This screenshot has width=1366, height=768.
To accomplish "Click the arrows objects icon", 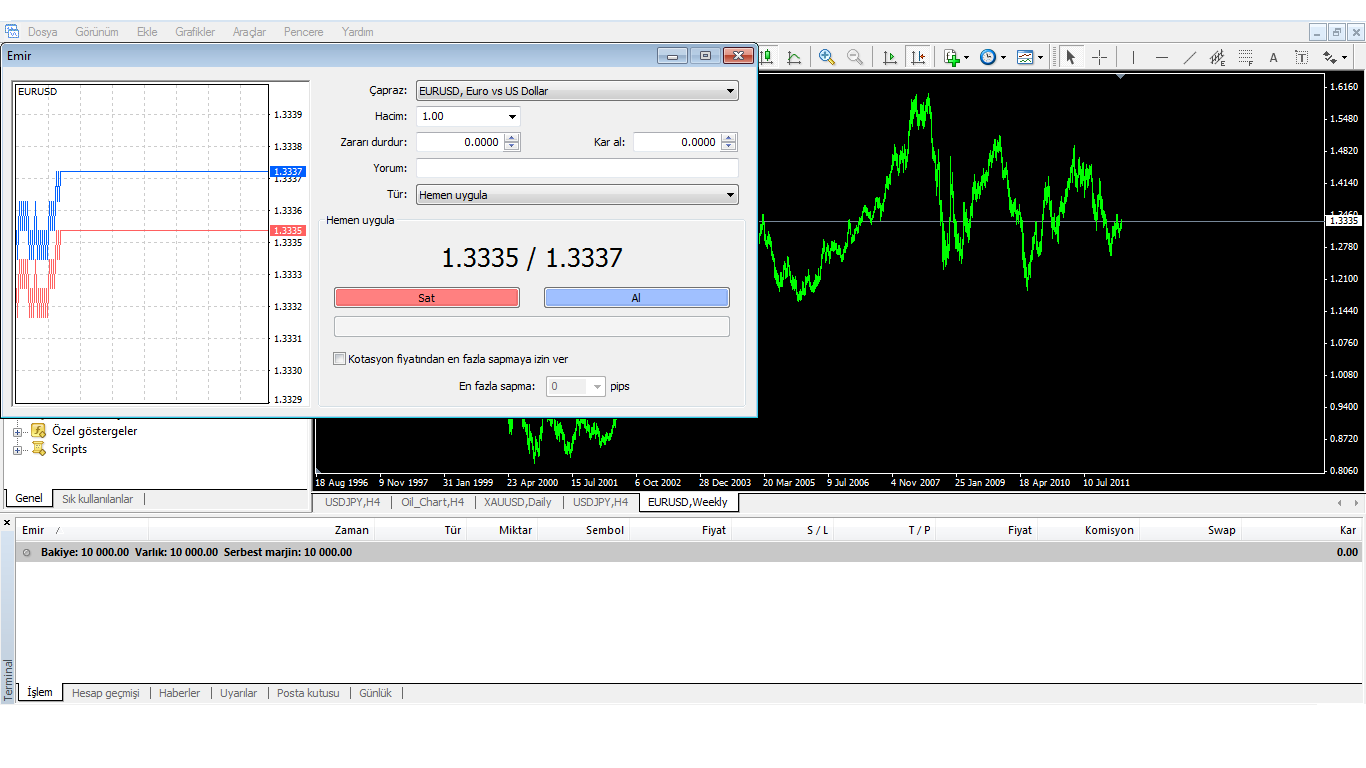I will coord(1331,57).
